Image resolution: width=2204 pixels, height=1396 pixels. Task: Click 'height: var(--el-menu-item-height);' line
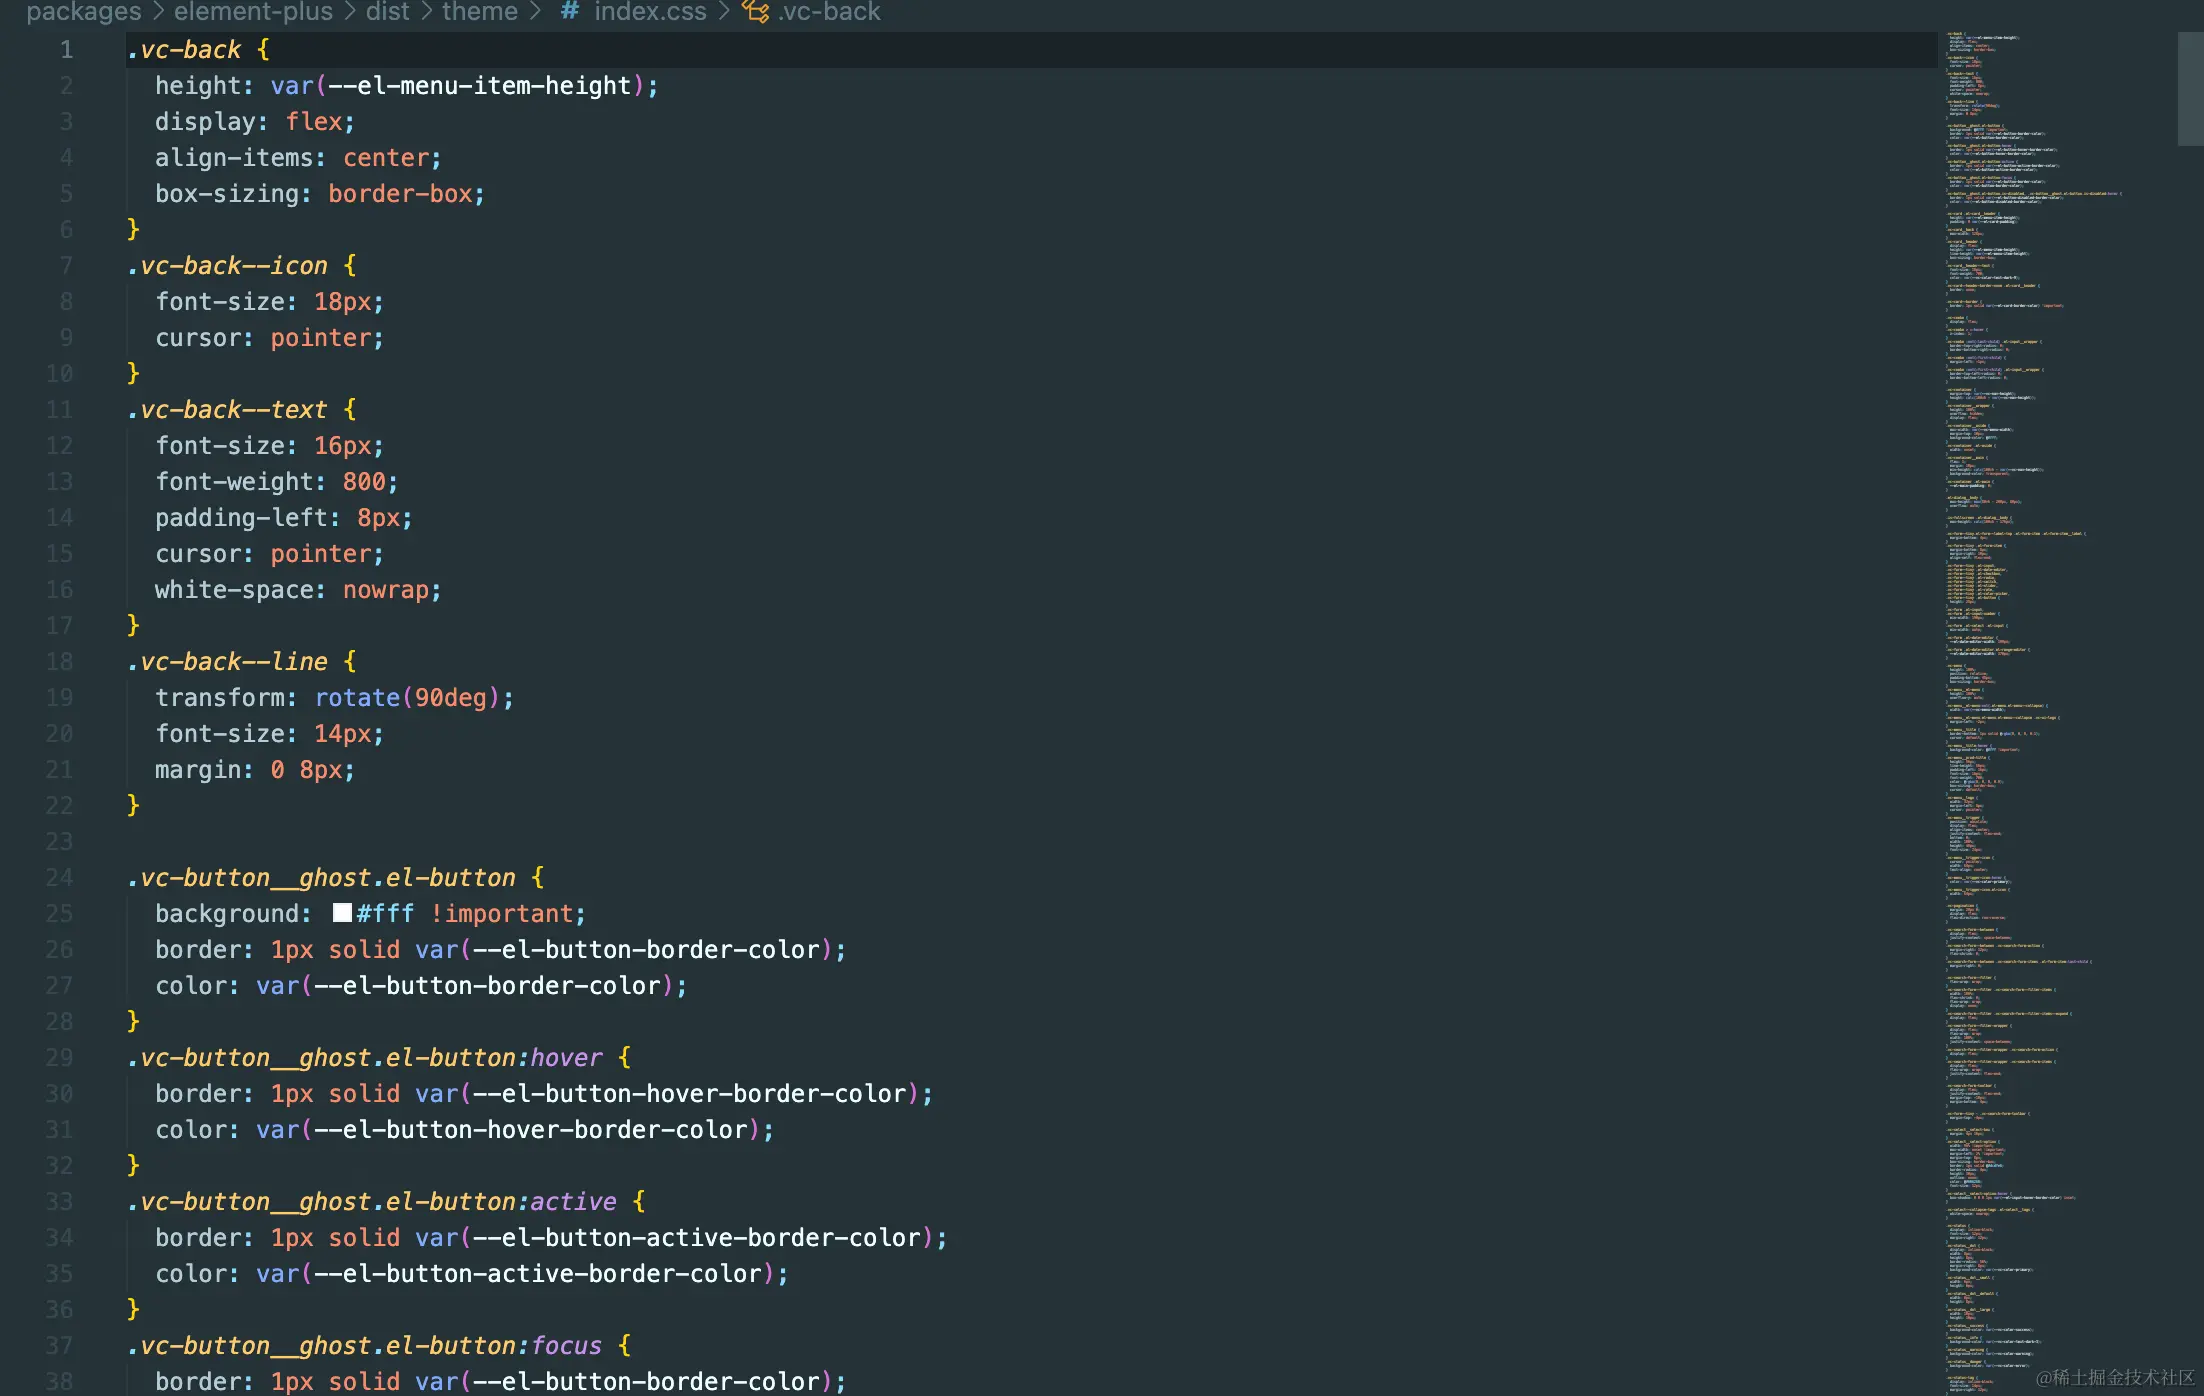(407, 86)
